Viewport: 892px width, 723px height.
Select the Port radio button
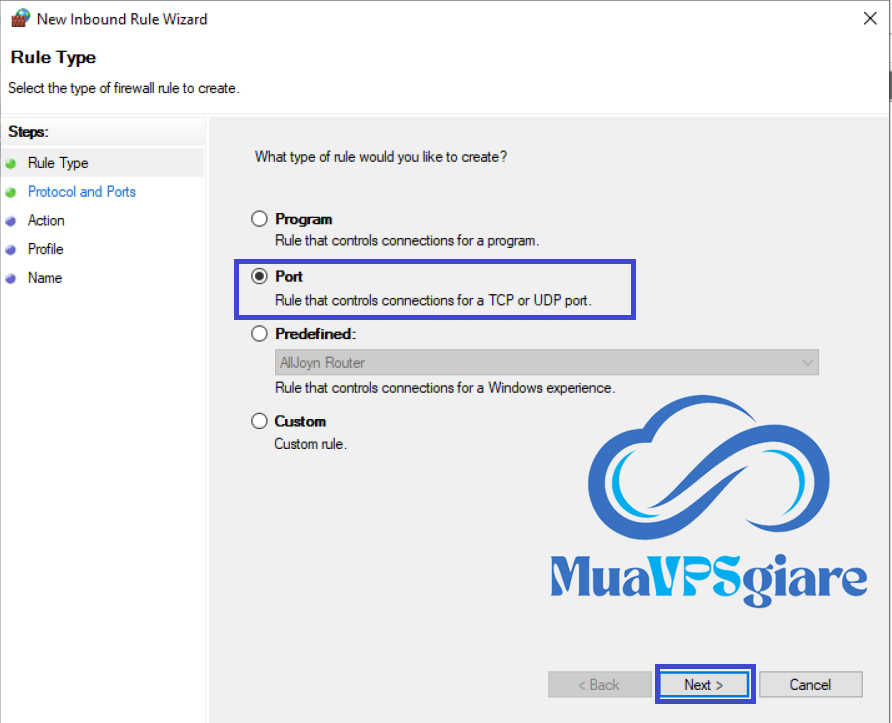click(x=259, y=276)
